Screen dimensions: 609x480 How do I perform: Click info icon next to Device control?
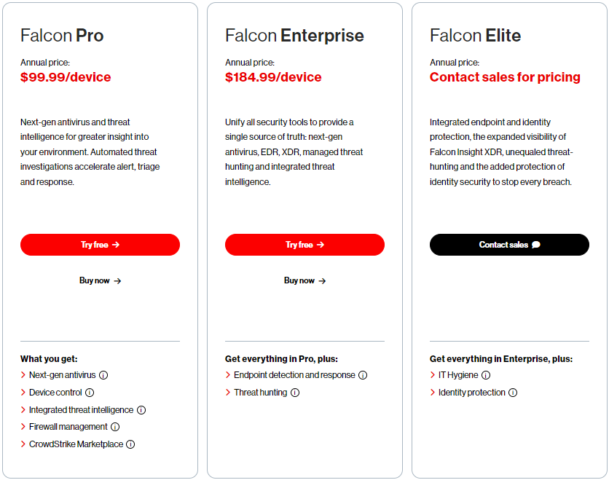point(88,392)
